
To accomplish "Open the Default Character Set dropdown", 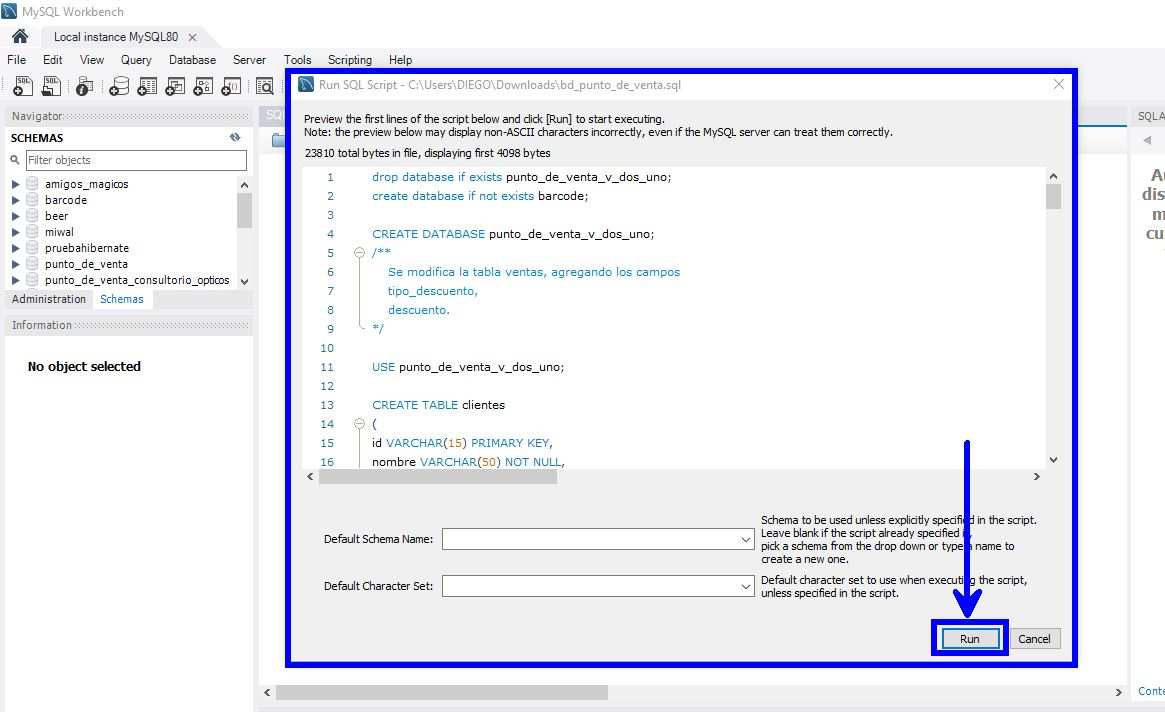I will 745,585.
